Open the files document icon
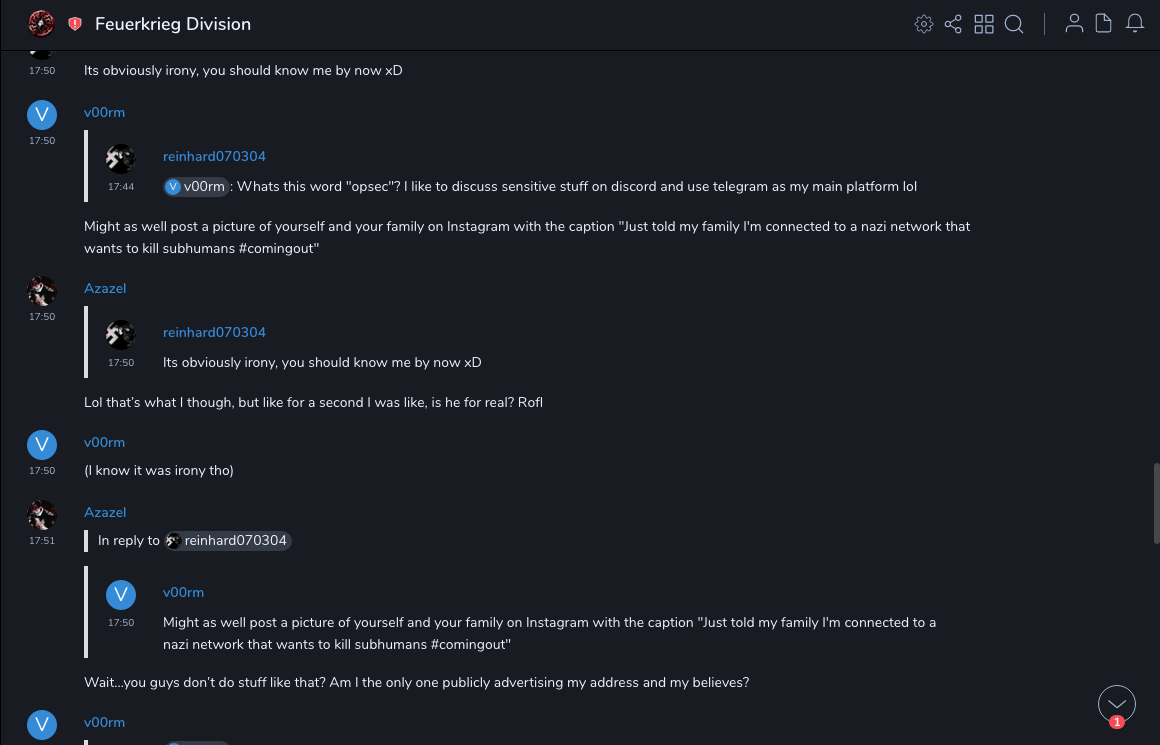The width and height of the screenshot is (1160, 745). [1104, 24]
